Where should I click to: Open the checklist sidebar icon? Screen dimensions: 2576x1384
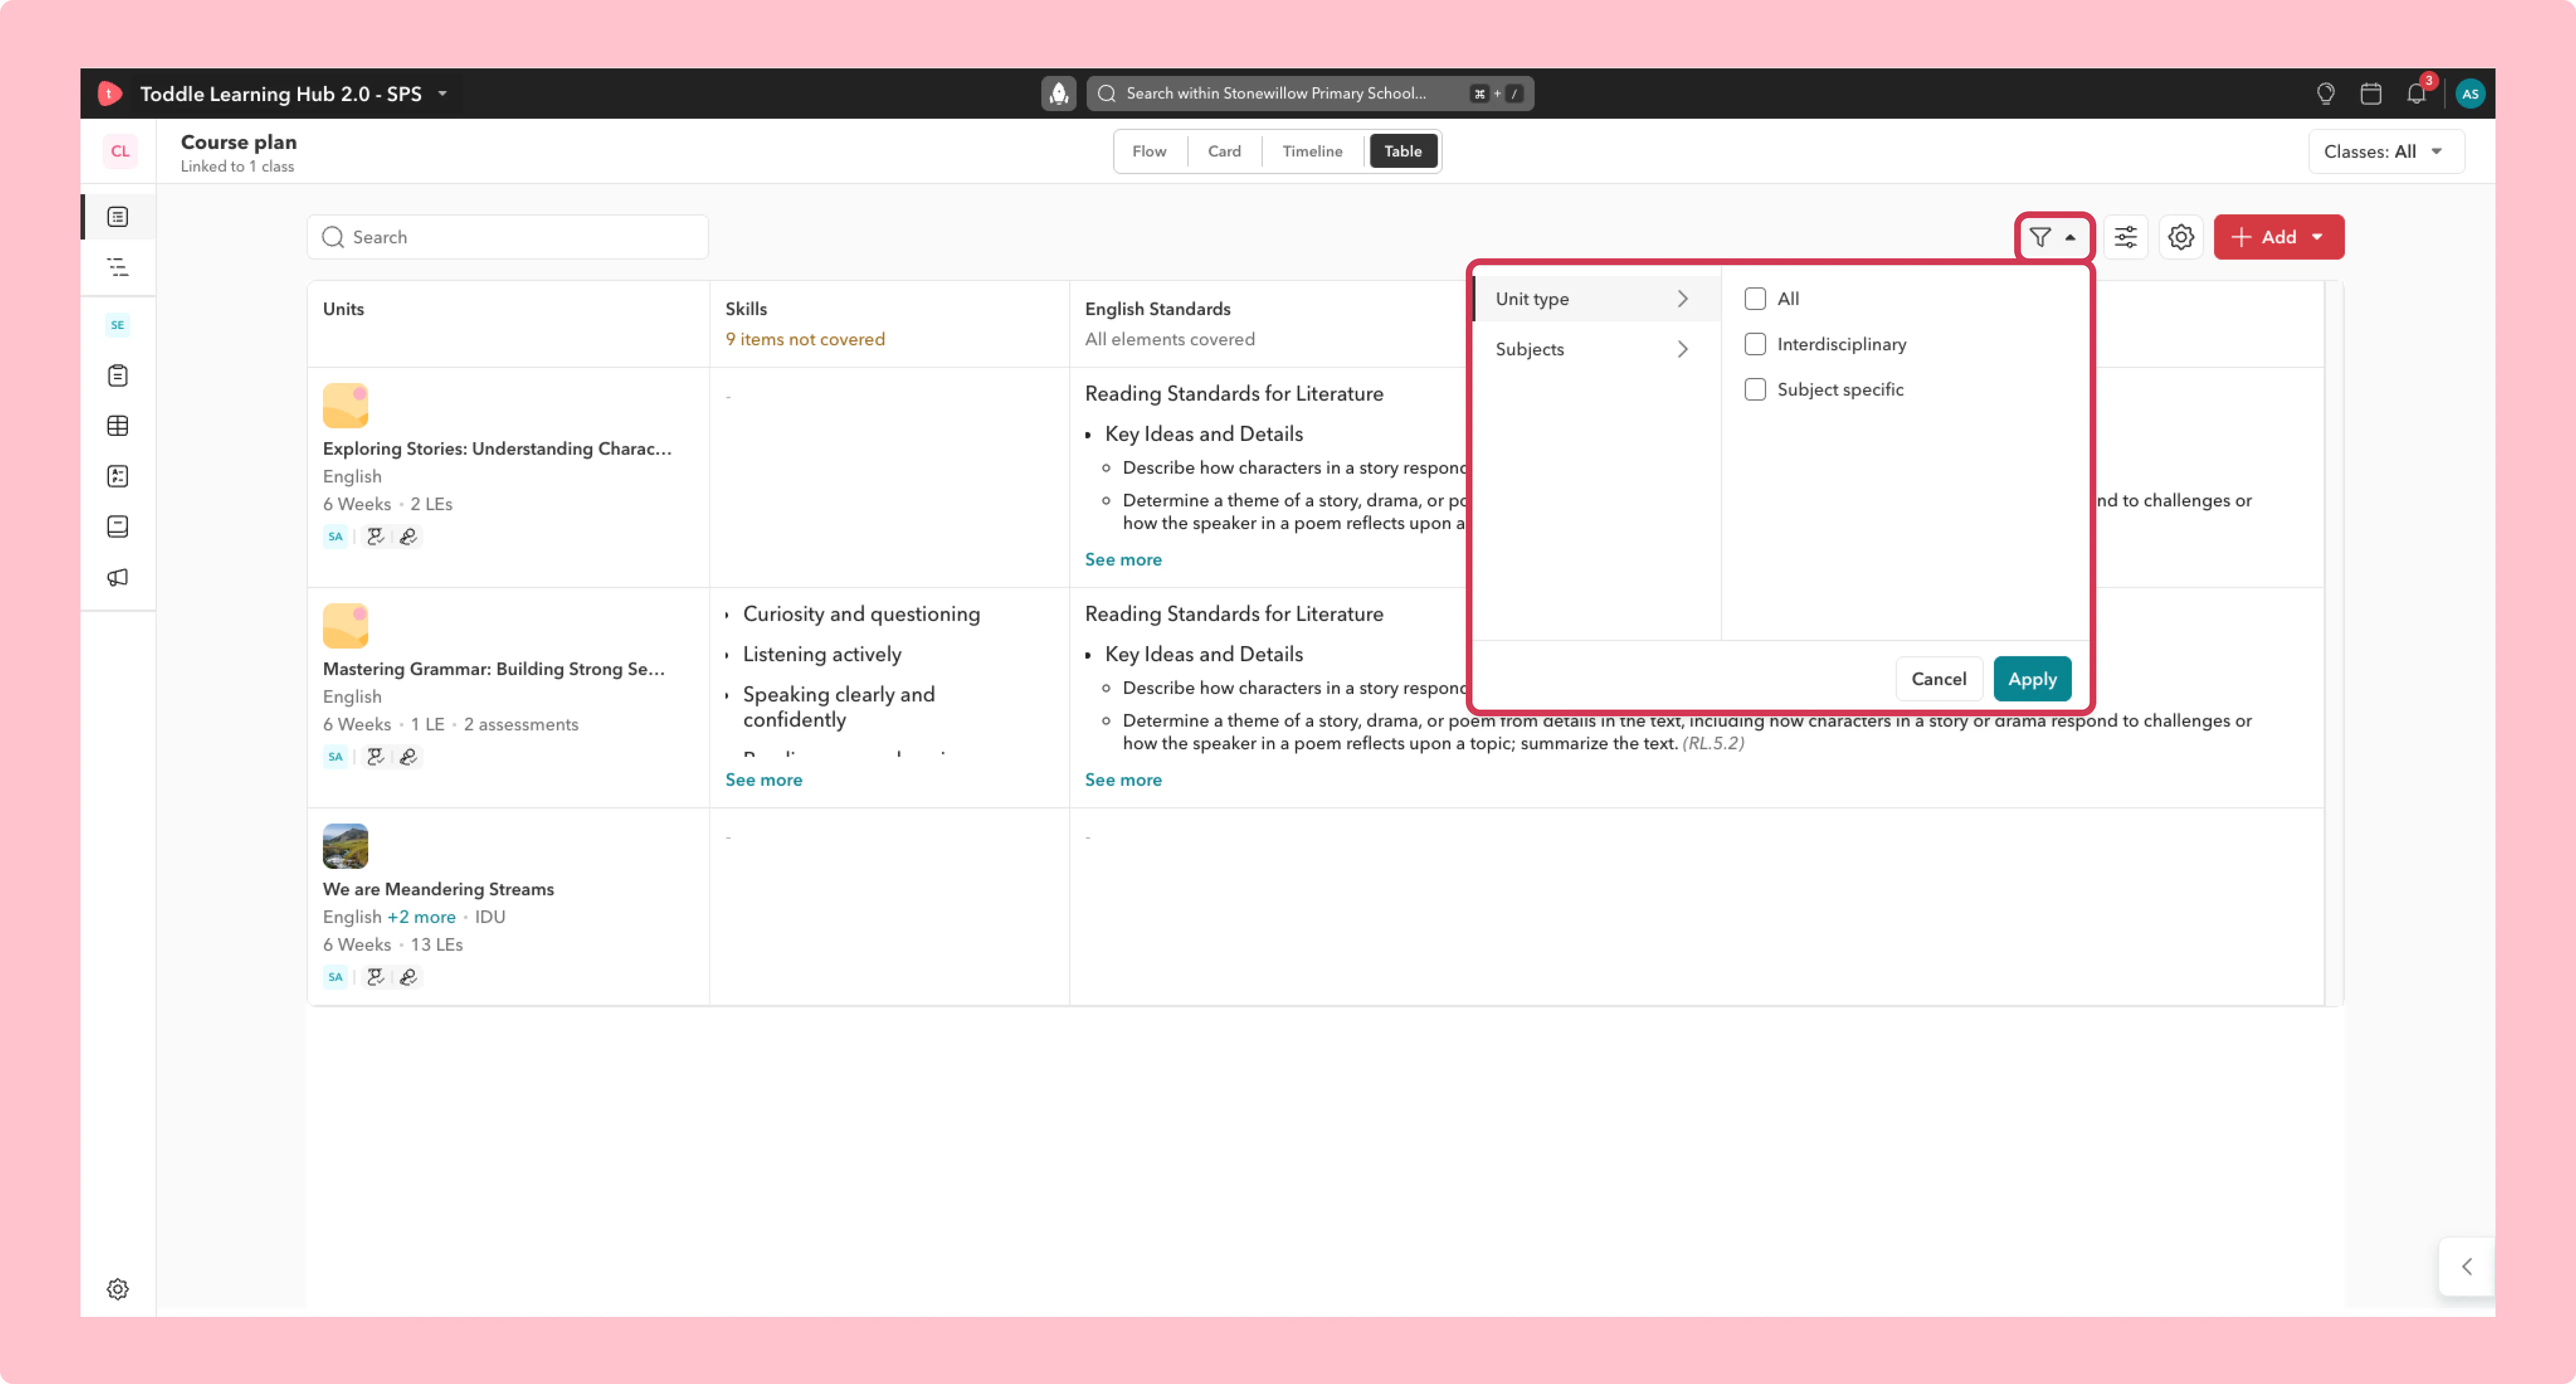[x=118, y=476]
